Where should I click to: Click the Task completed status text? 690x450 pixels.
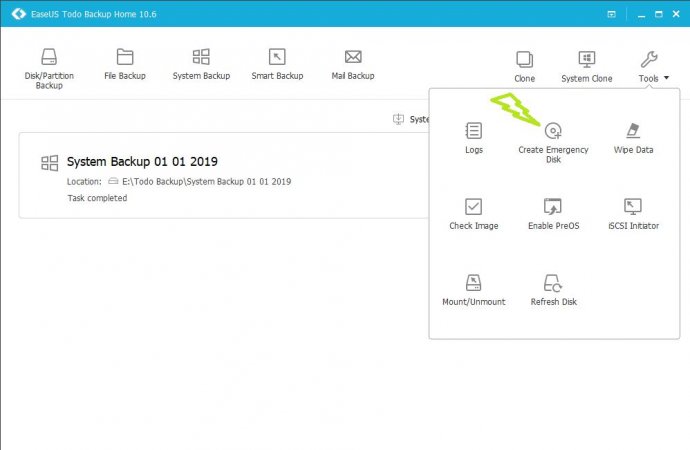(x=97, y=198)
